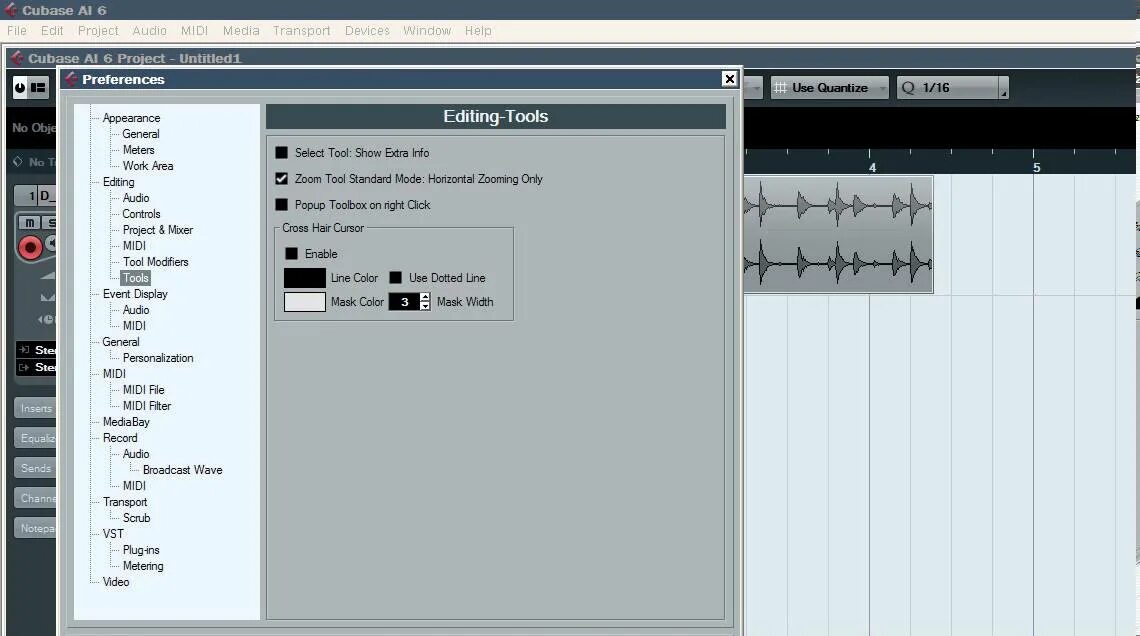The height and width of the screenshot is (636, 1140).
Task: Select Scrub under Transport
Action: click(x=136, y=518)
